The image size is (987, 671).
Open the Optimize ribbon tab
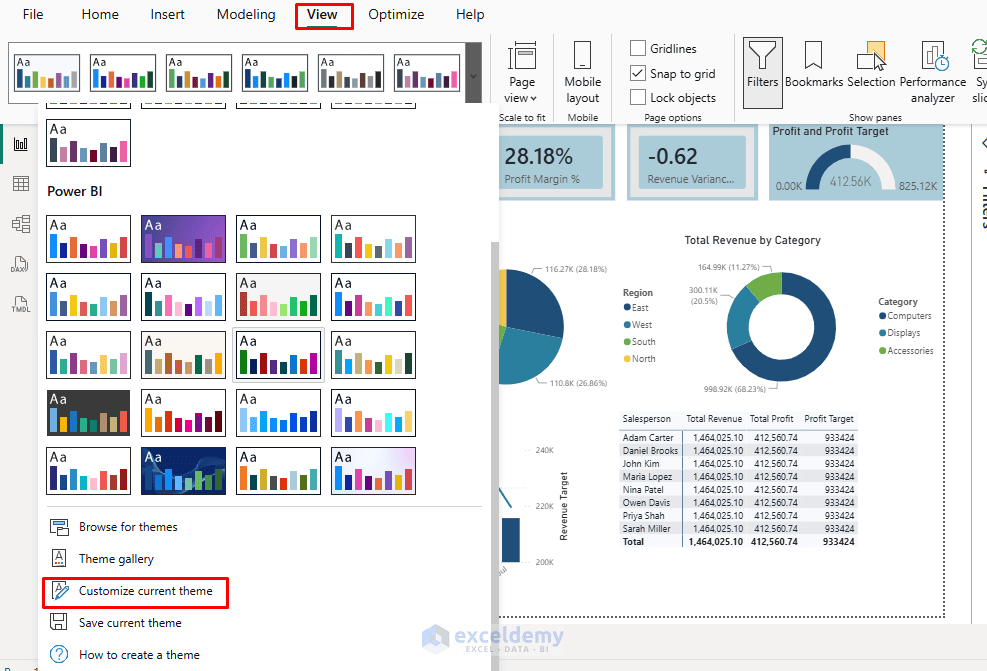point(396,14)
